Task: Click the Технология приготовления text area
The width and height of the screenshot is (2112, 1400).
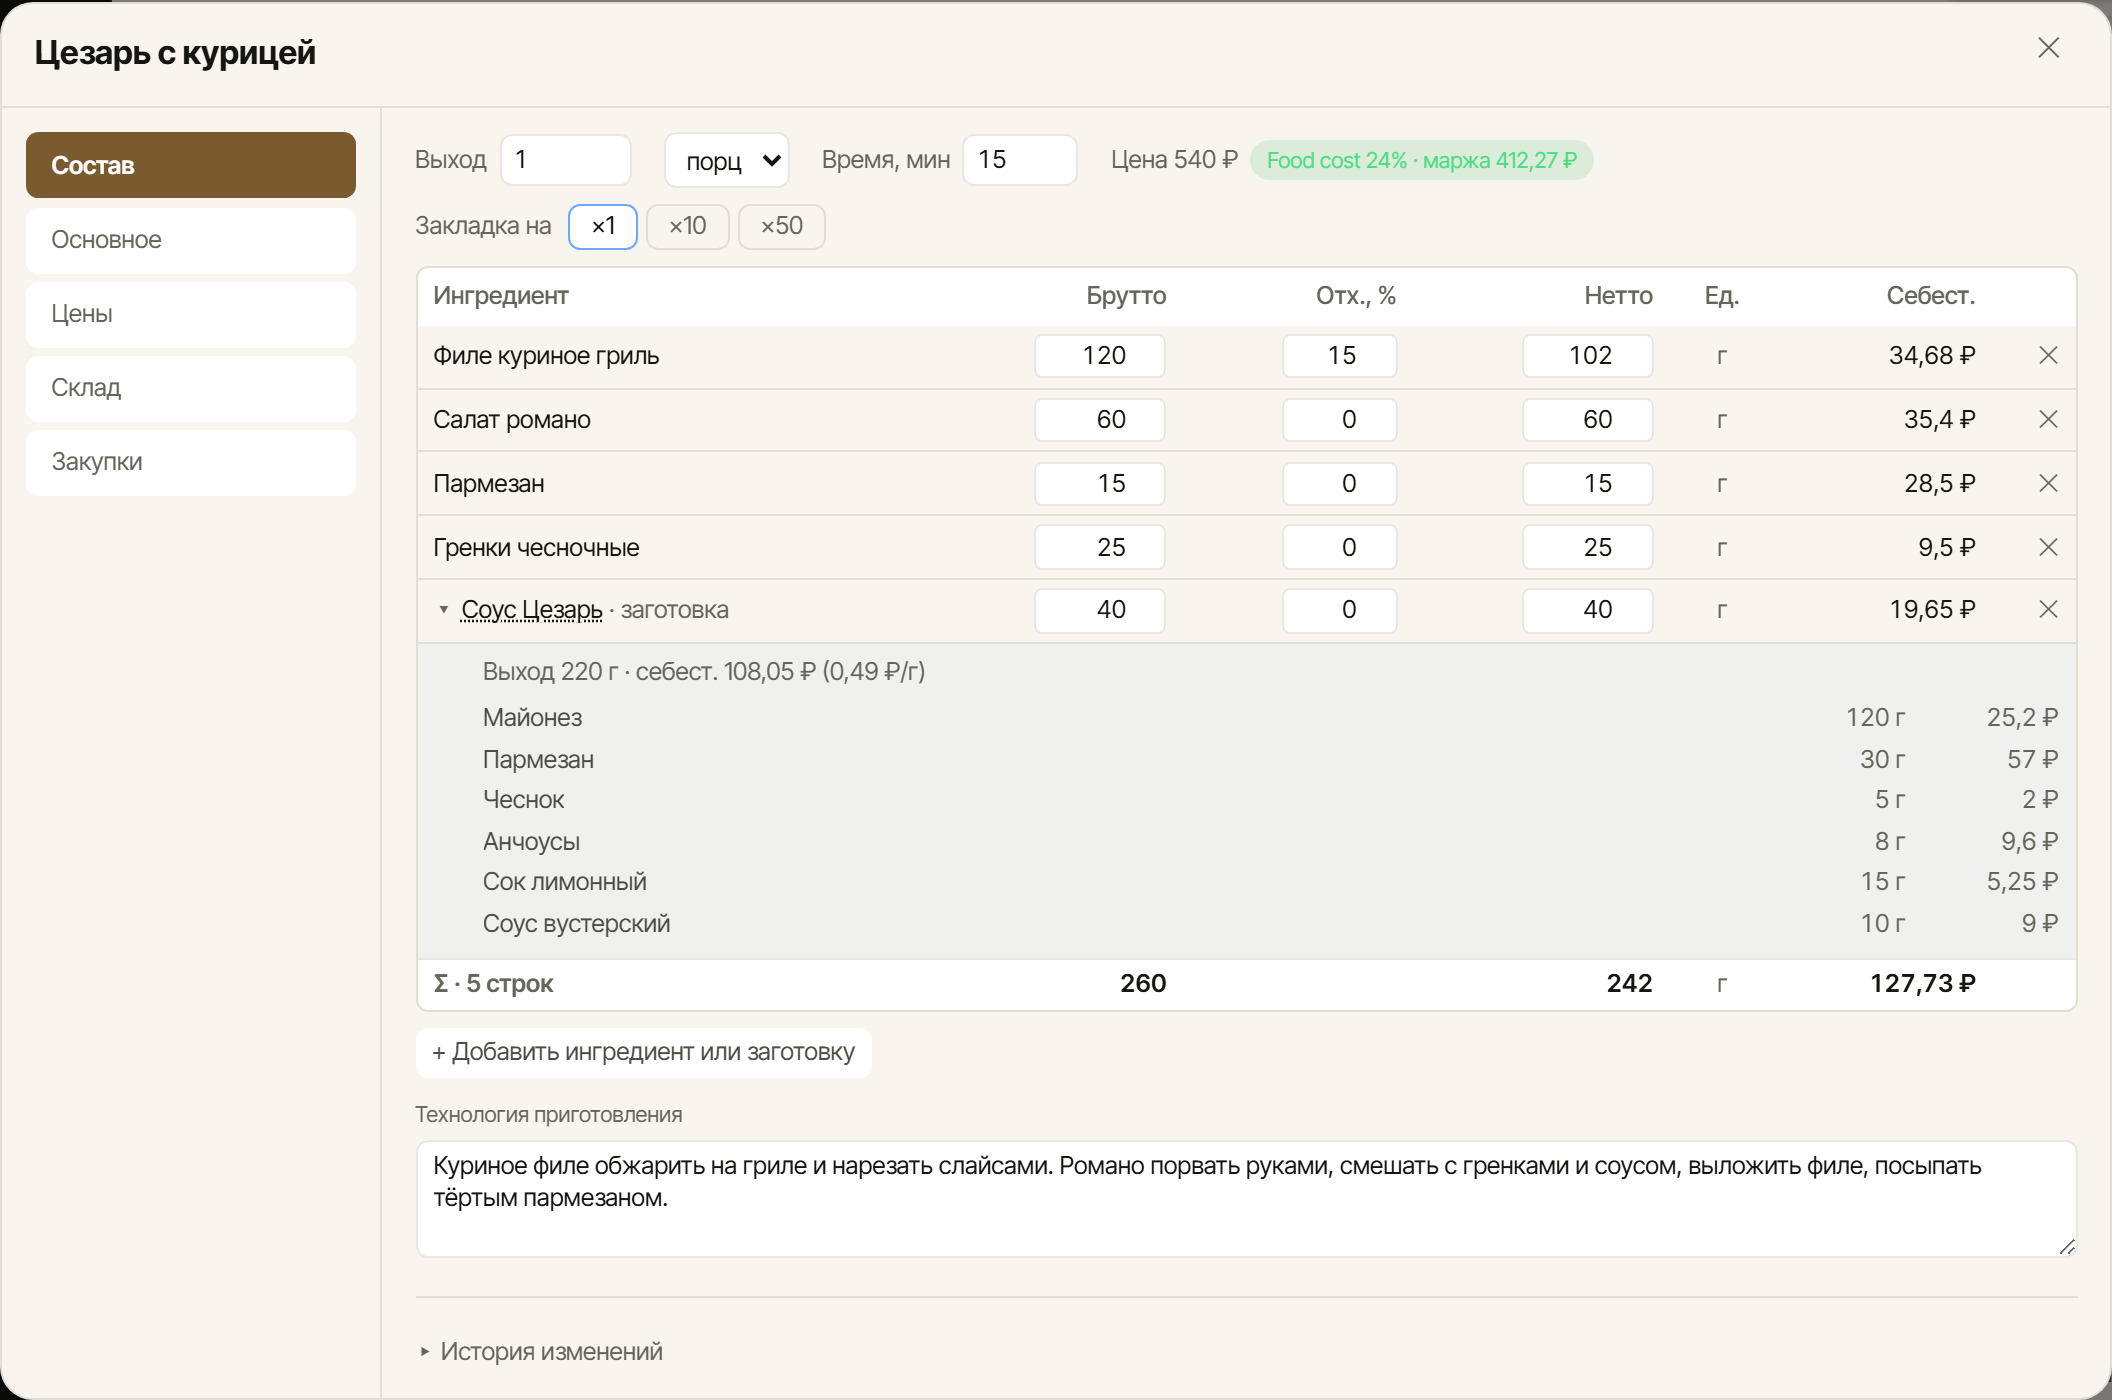Action: (x=1247, y=1199)
